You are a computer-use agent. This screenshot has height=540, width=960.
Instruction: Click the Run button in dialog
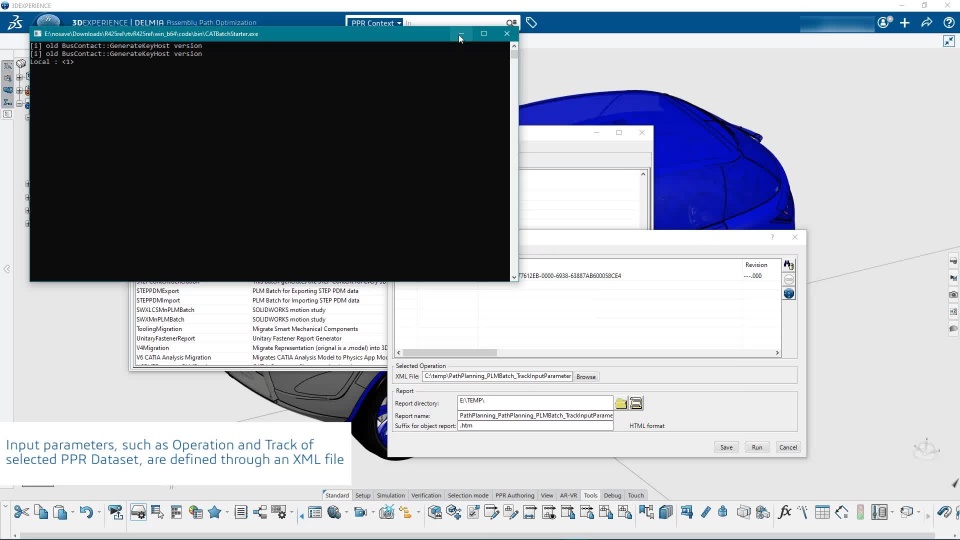[x=757, y=448]
